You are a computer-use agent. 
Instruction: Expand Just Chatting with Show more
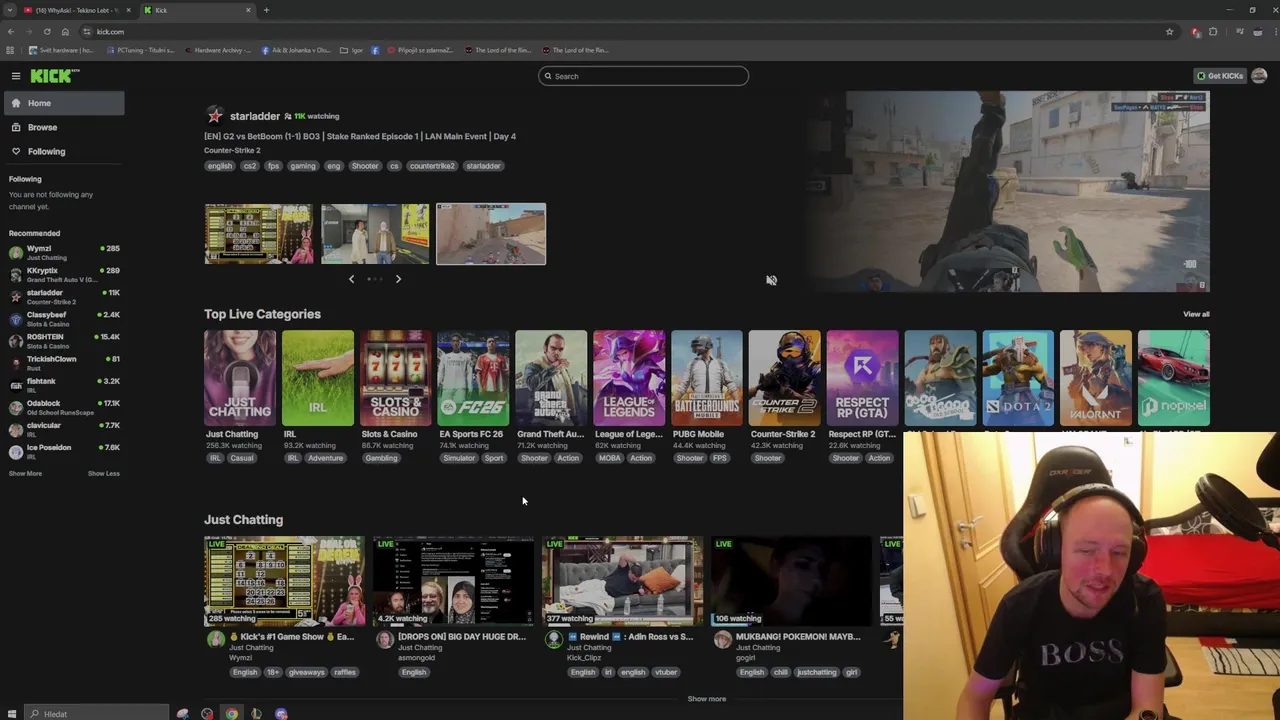tap(707, 699)
